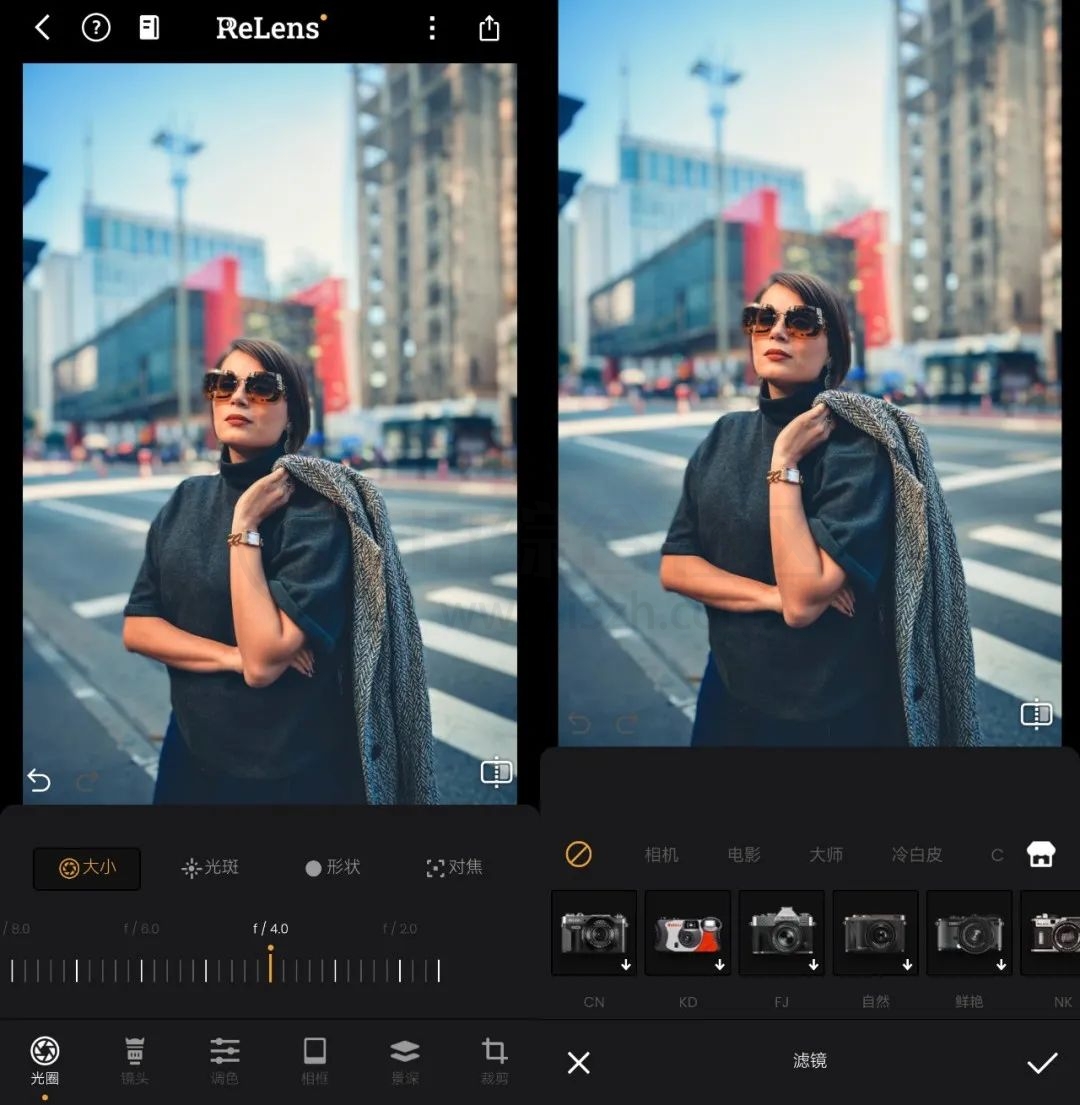This screenshot has height=1105, width=1080.
Task: Tap the share export icon
Action: pos(489,28)
